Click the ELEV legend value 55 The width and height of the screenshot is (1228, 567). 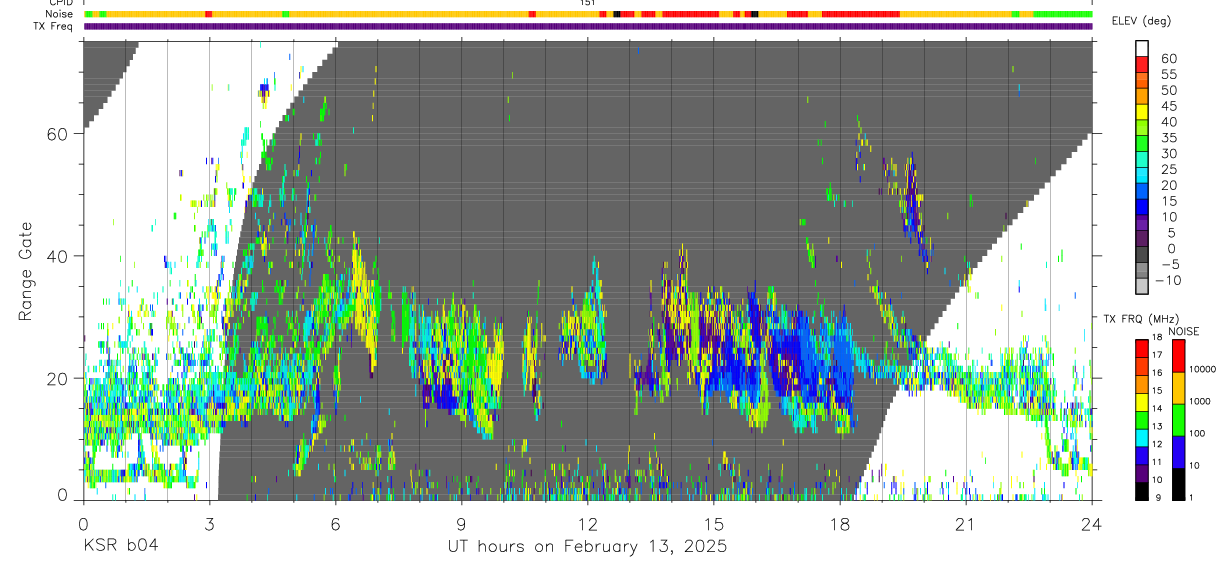[1168, 74]
